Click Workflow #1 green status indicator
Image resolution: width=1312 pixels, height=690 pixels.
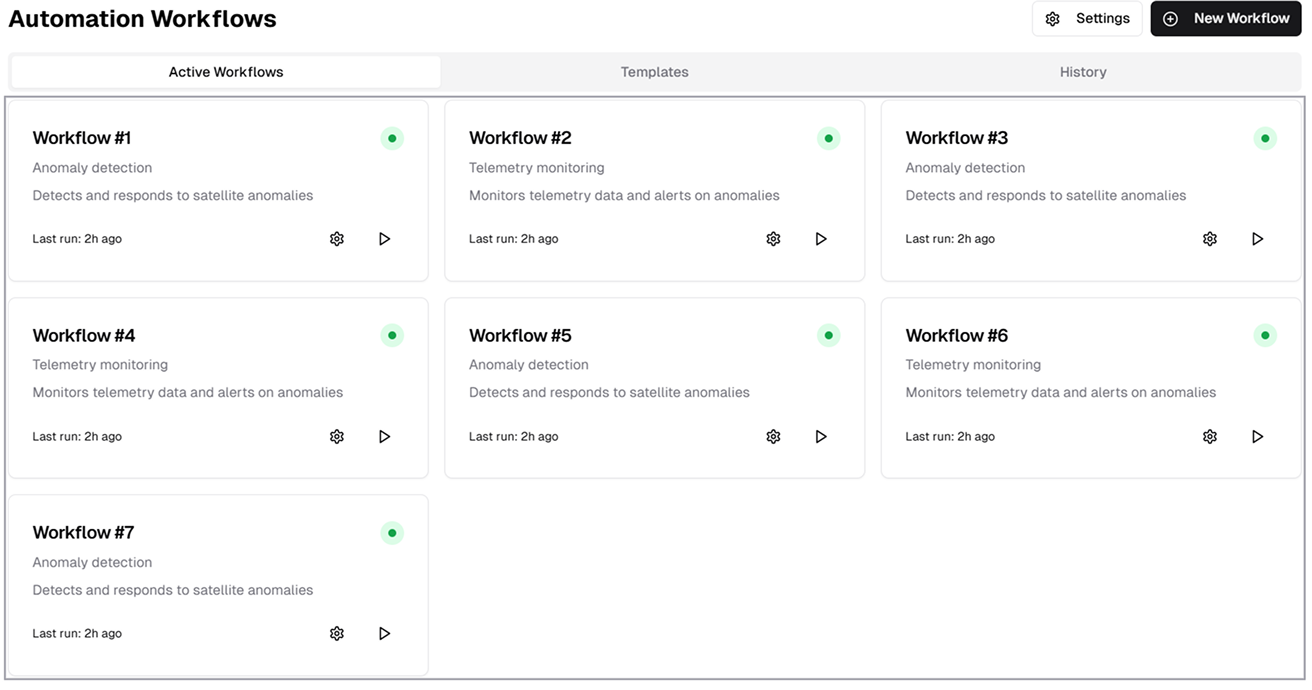[392, 138]
